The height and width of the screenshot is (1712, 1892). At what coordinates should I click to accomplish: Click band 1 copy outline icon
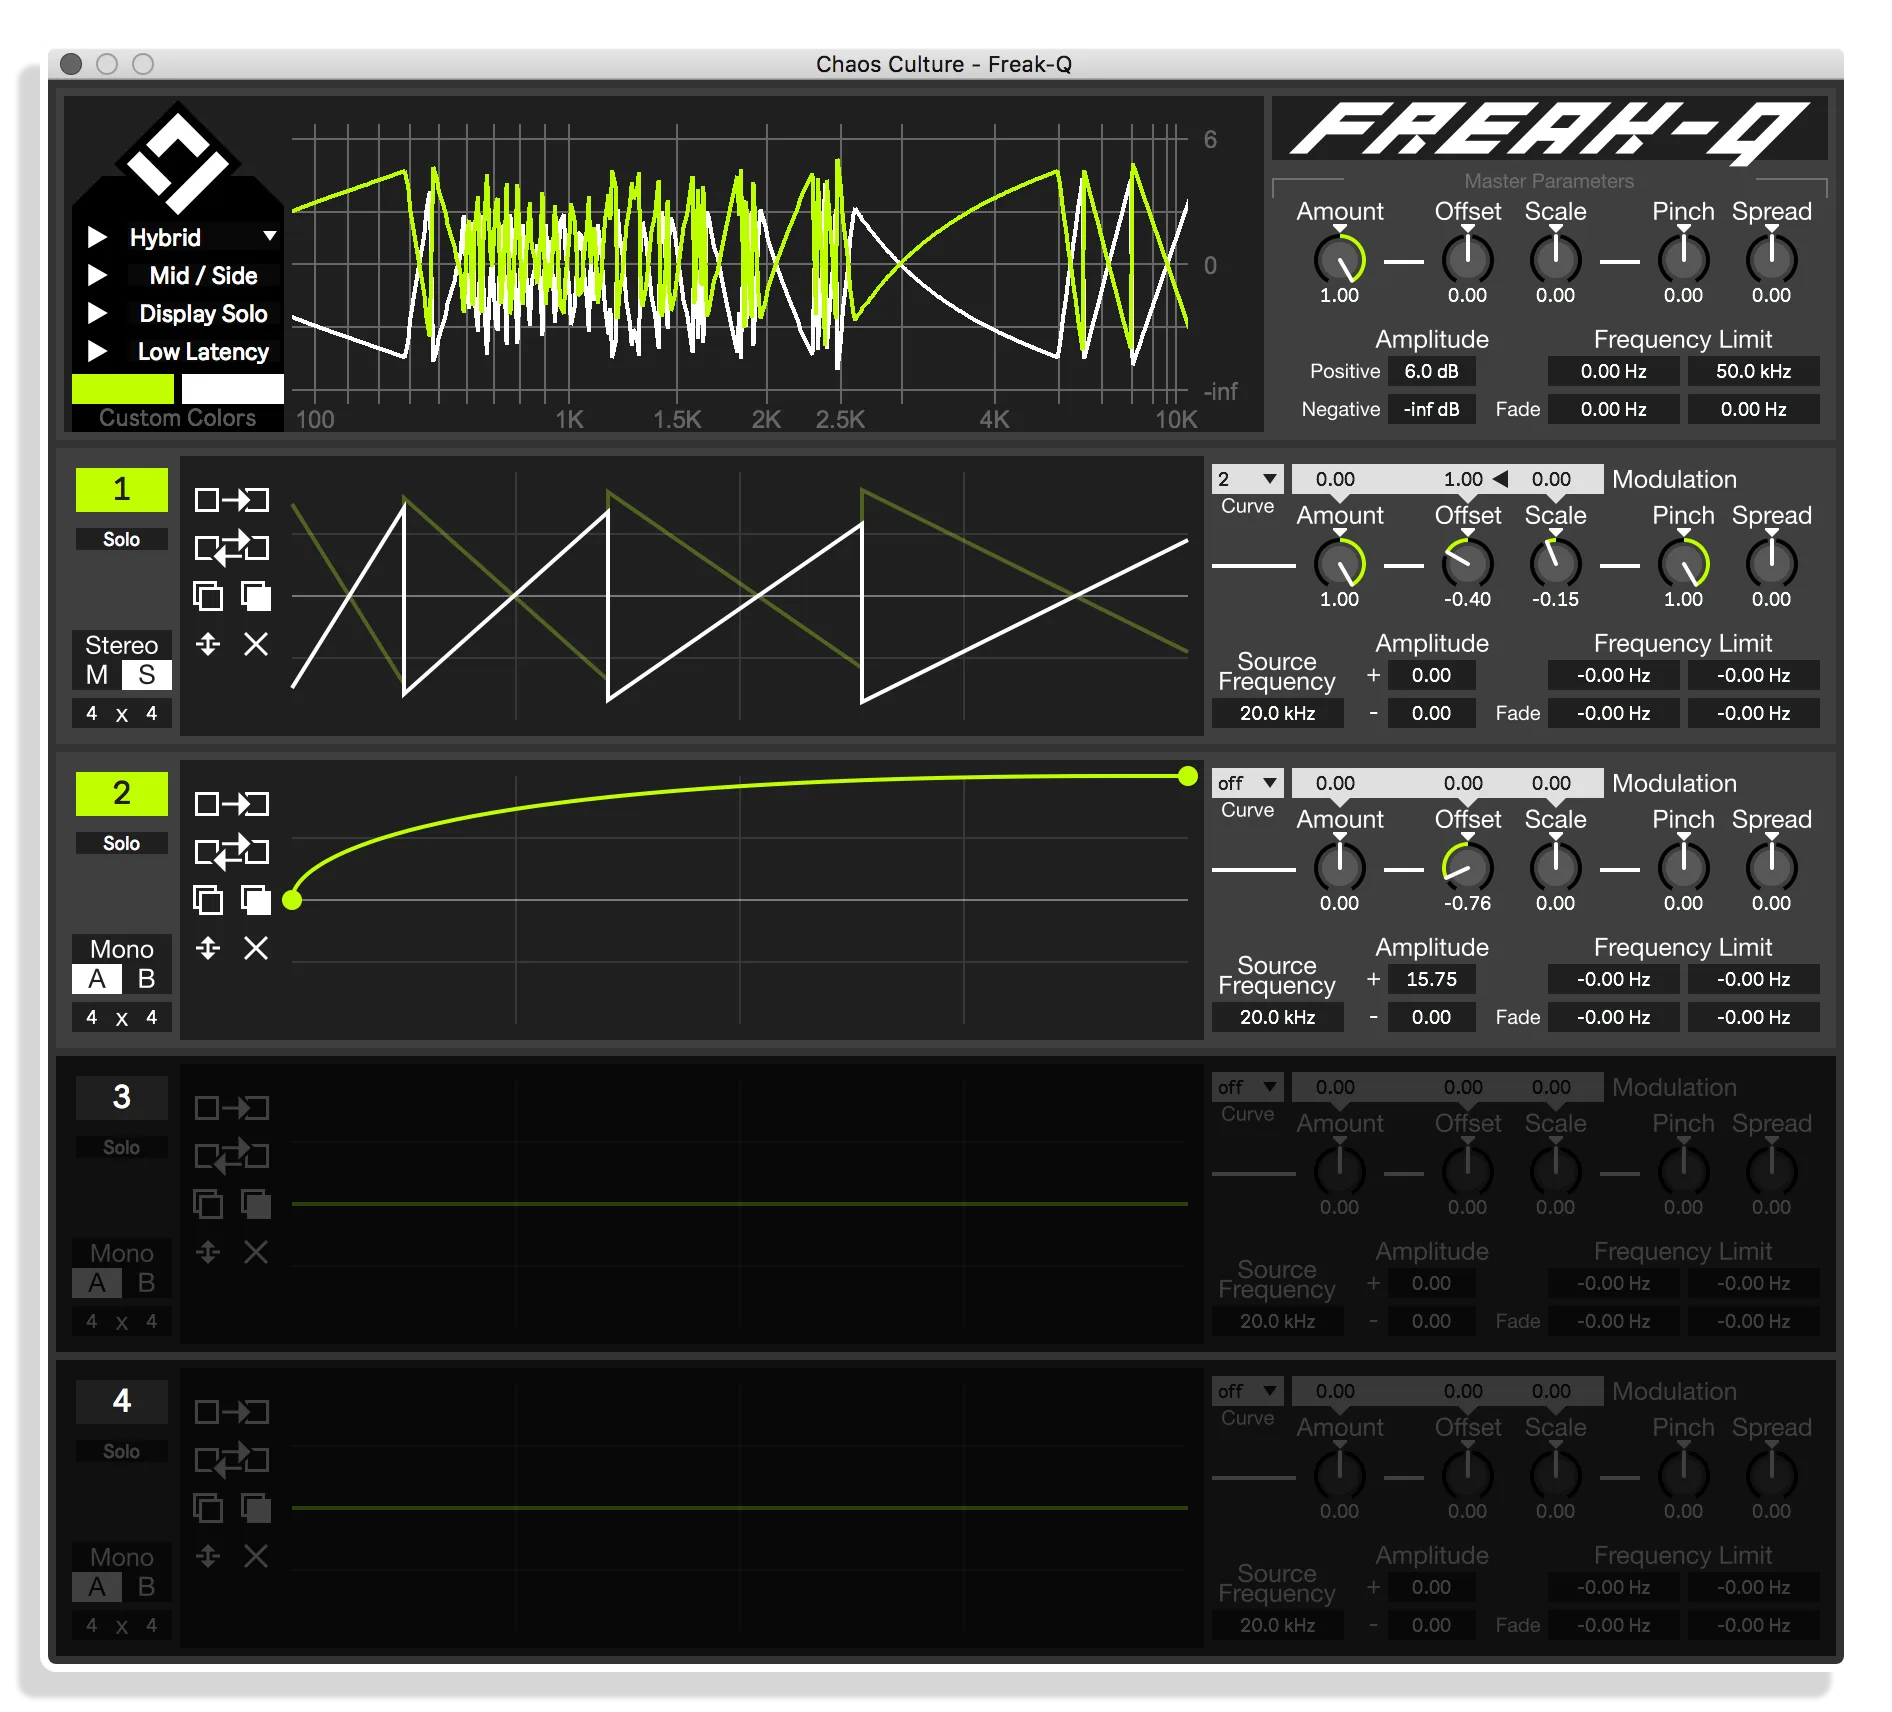click(208, 596)
